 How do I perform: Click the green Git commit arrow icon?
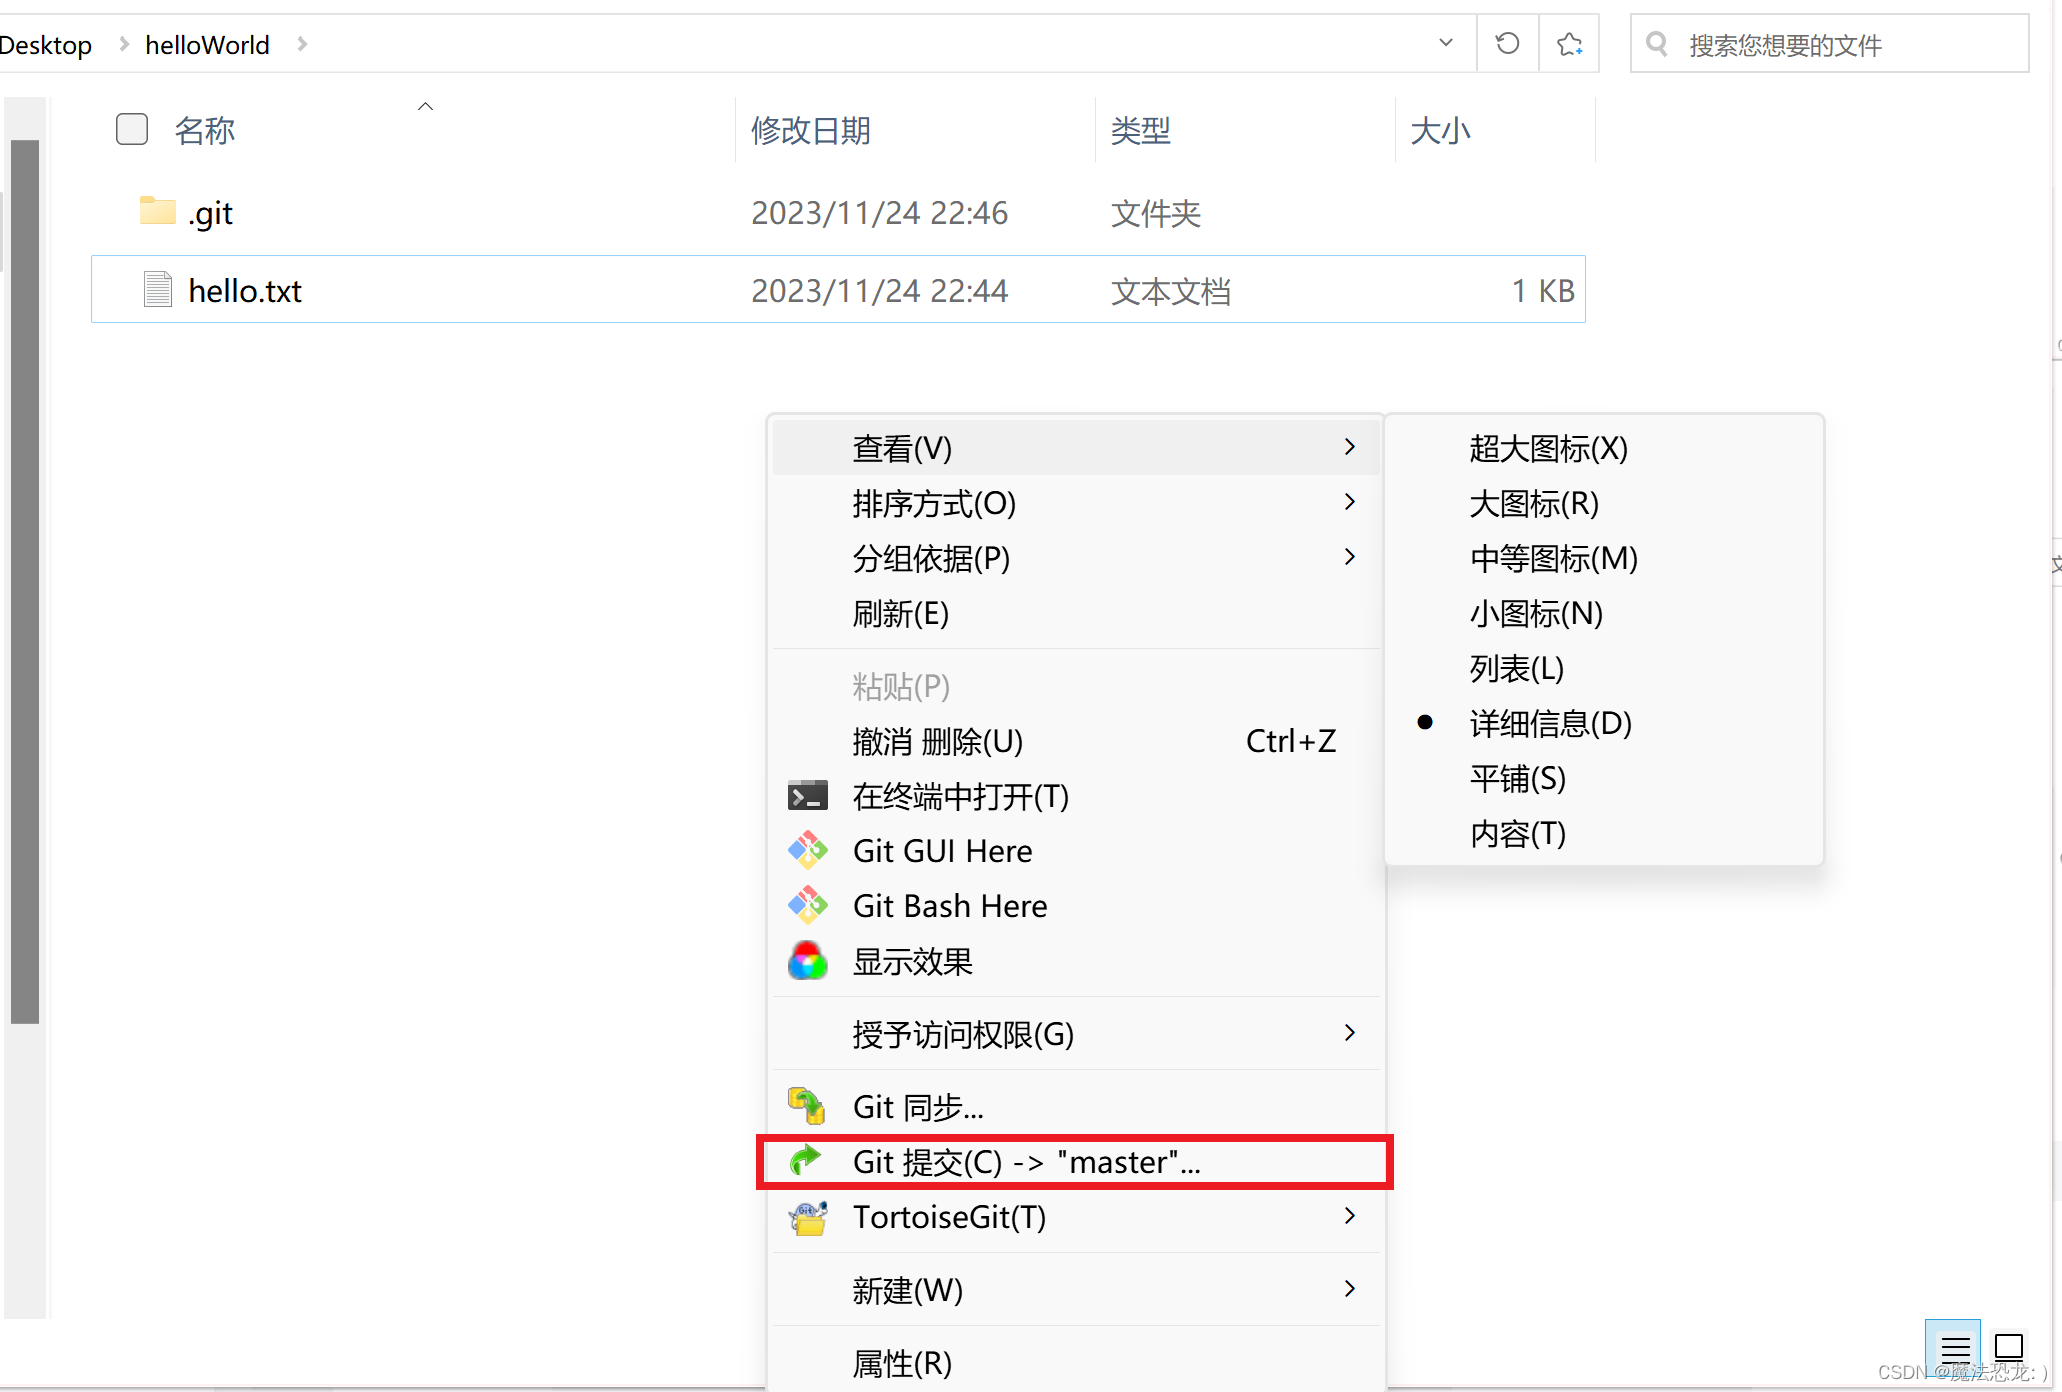click(x=805, y=1161)
